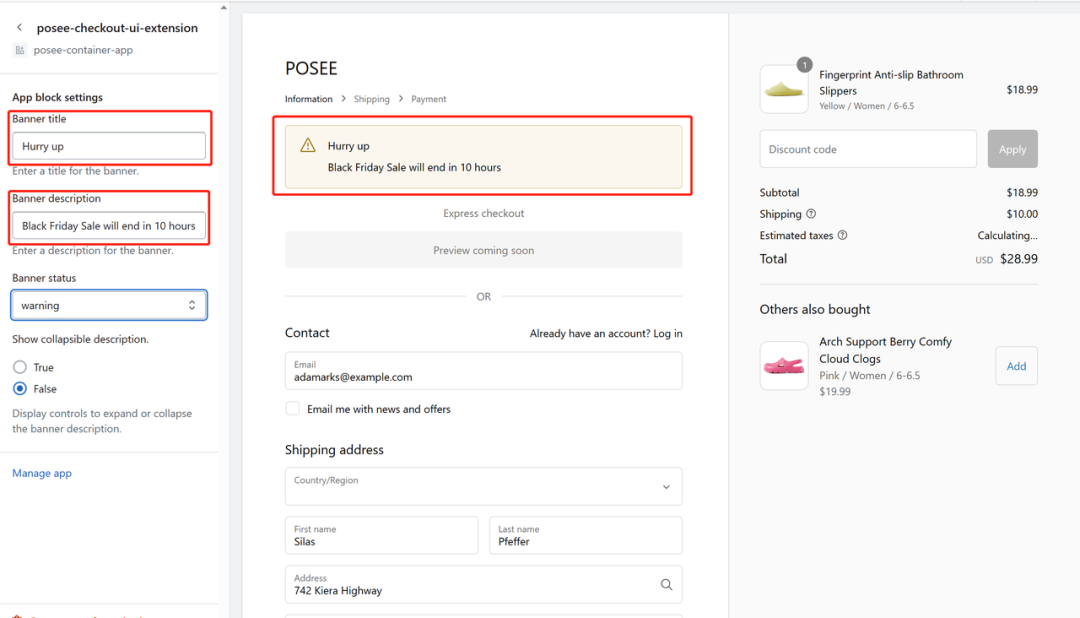Open the Banner status dropdown
The height and width of the screenshot is (618, 1080).
coord(109,305)
